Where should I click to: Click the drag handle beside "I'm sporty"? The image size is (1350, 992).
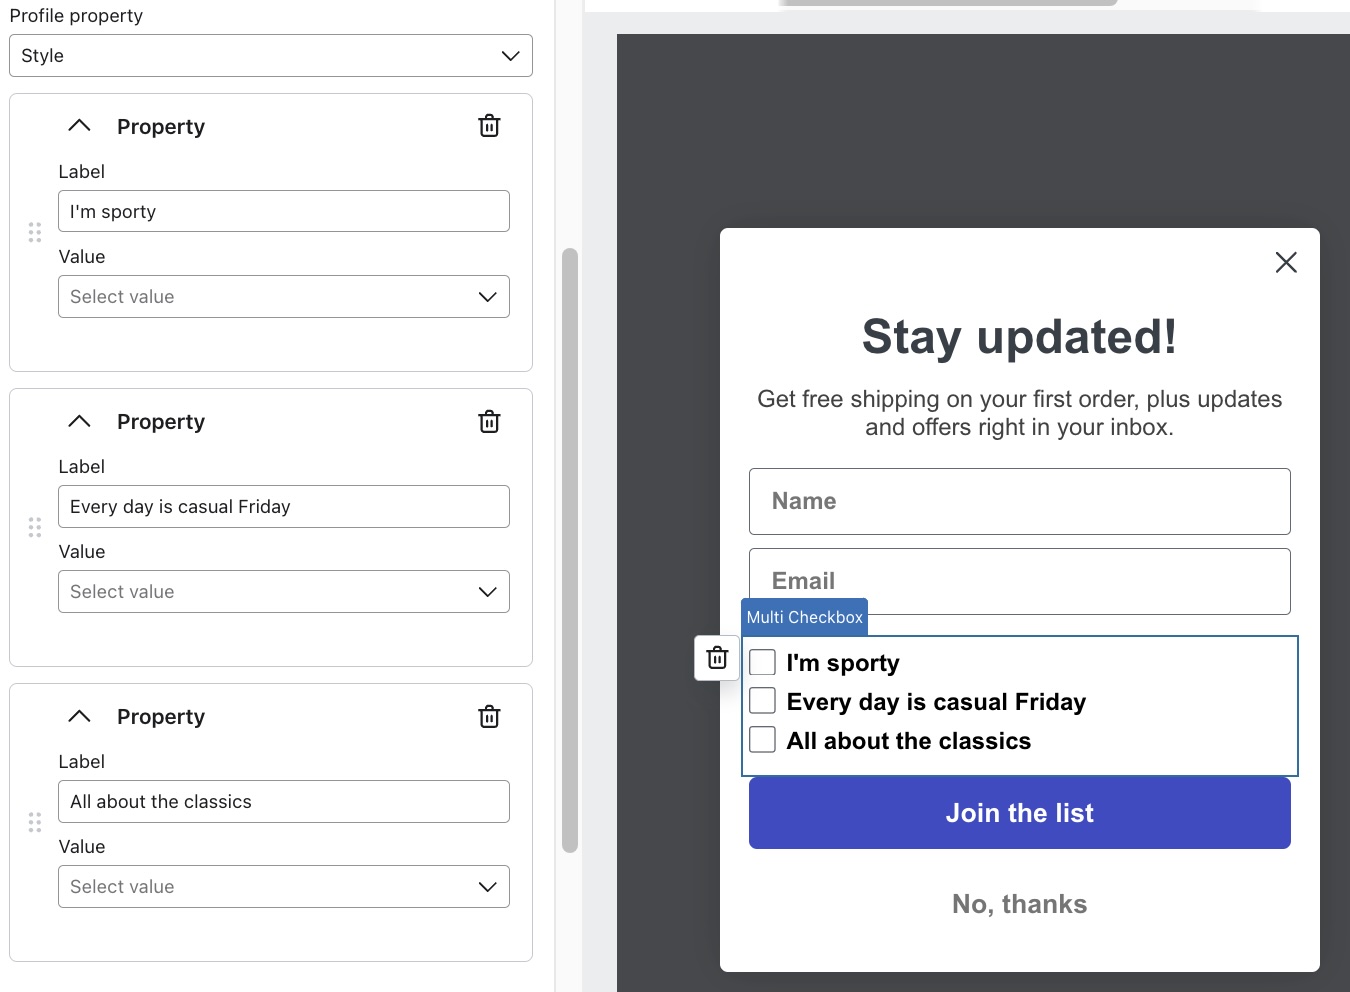tap(34, 231)
